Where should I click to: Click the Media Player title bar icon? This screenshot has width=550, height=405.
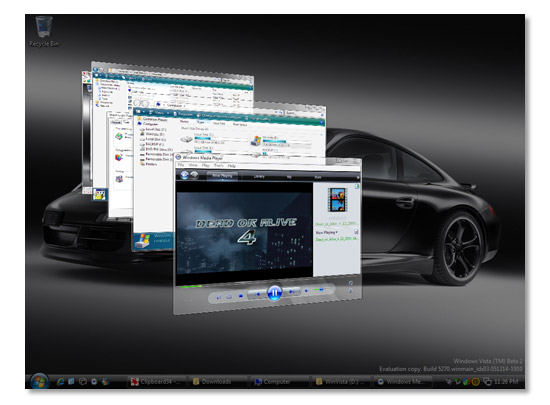(x=178, y=157)
